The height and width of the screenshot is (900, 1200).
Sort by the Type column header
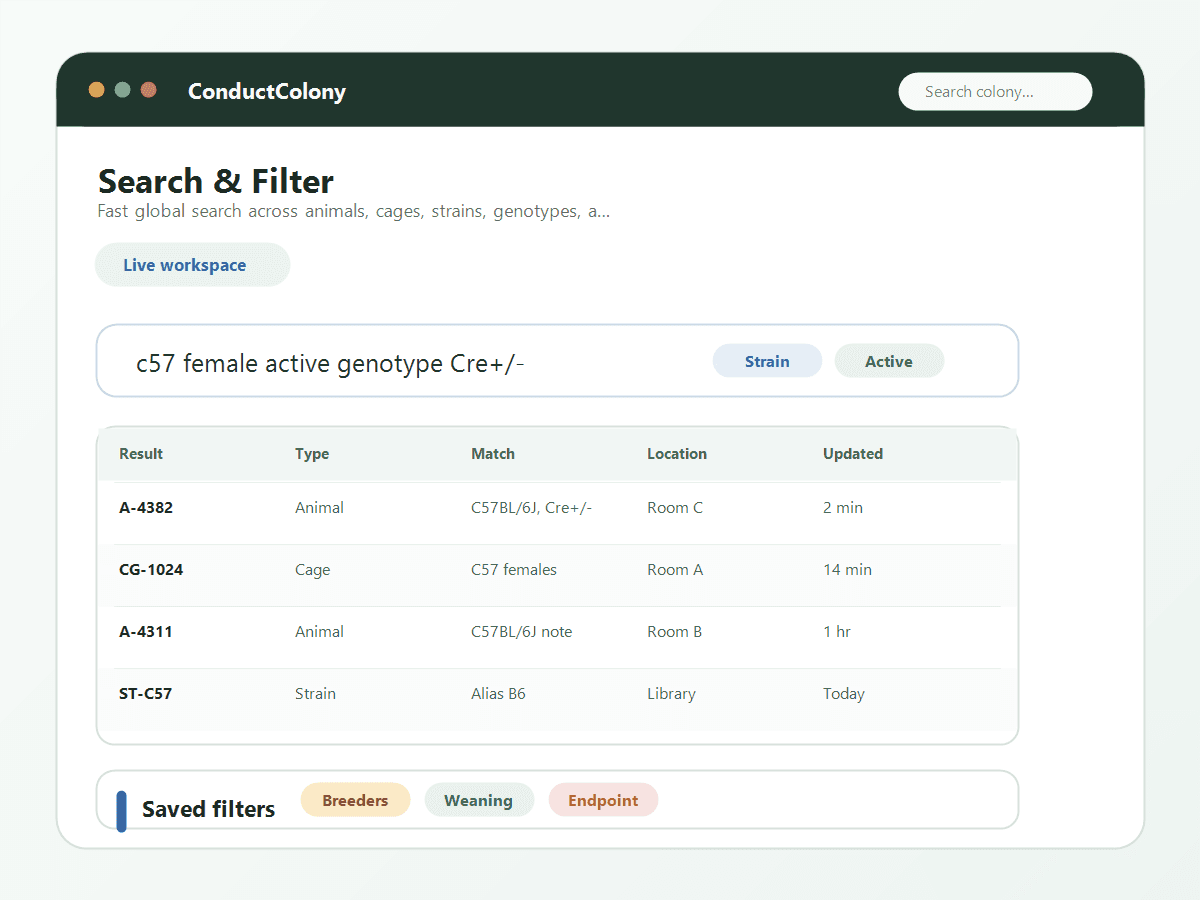coord(312,453)
